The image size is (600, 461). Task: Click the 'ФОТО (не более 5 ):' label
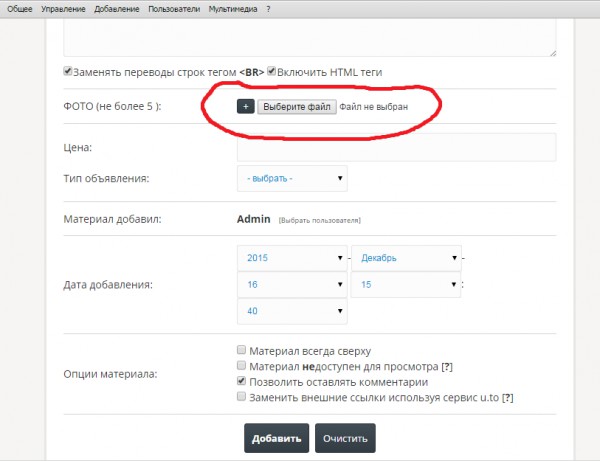112,106
